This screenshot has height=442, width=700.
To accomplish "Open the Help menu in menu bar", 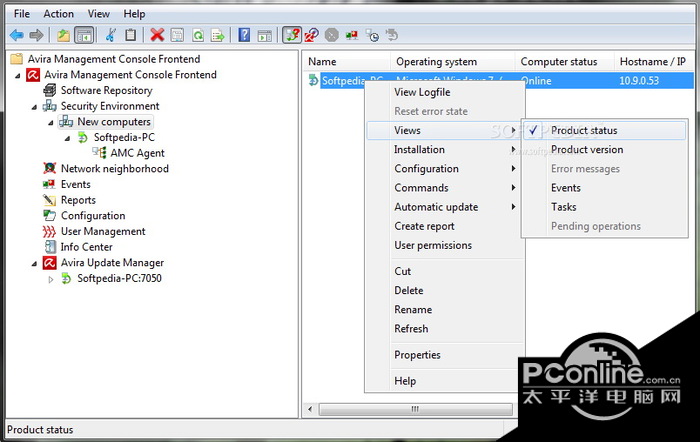I will pyautogui.click(x=134, y=14).
